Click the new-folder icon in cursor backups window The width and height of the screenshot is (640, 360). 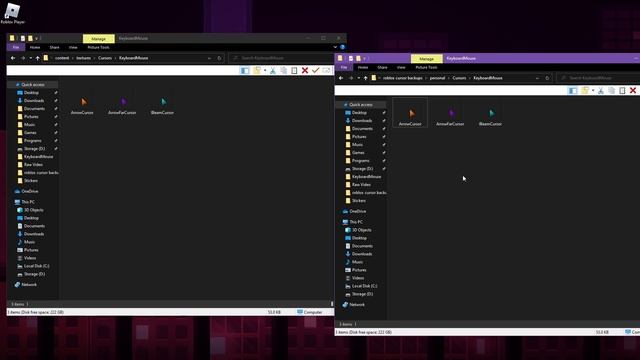[585, 91]
